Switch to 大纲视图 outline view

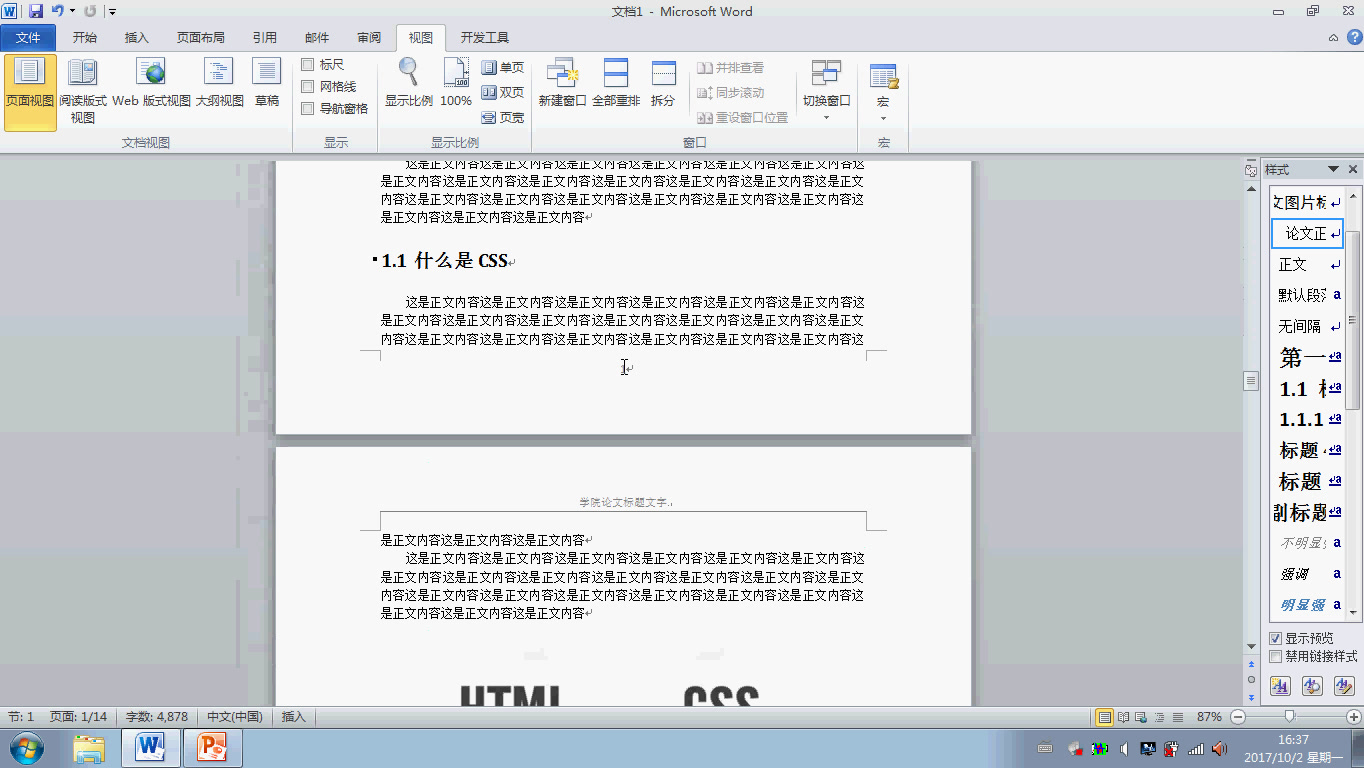point(218,84)
